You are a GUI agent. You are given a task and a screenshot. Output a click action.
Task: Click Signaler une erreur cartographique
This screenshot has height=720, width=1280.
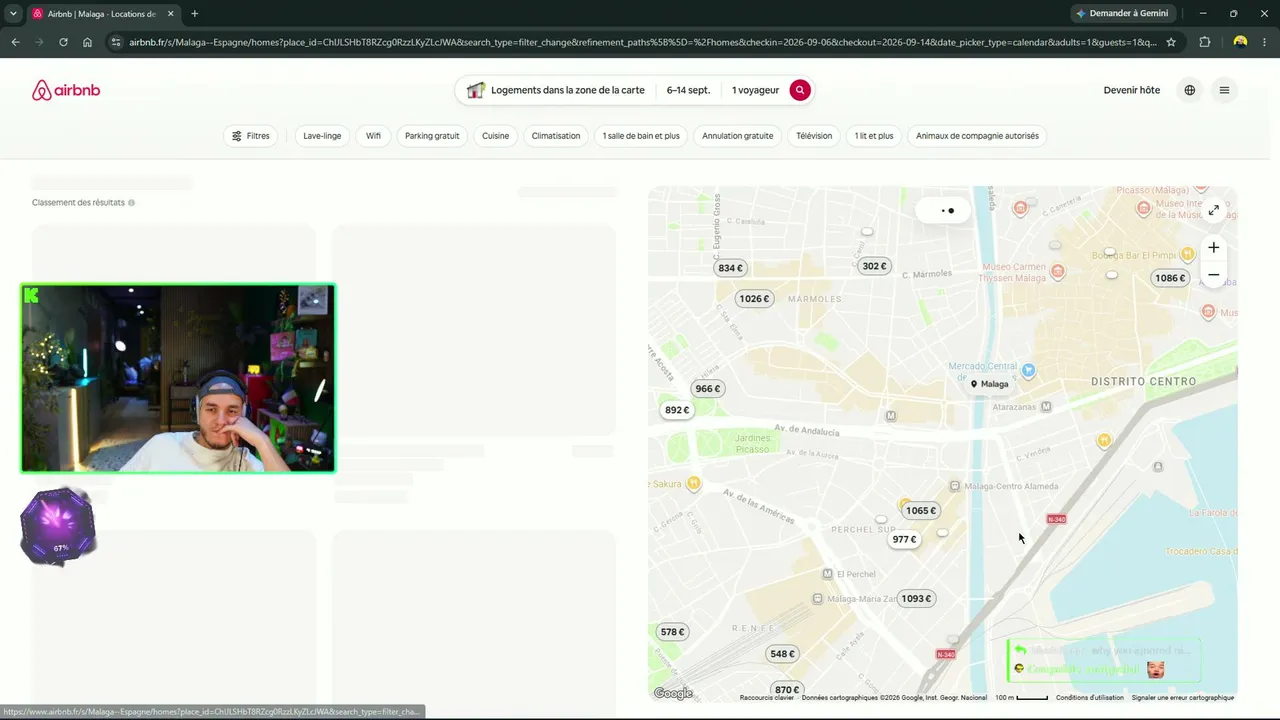coord(1183,698)
